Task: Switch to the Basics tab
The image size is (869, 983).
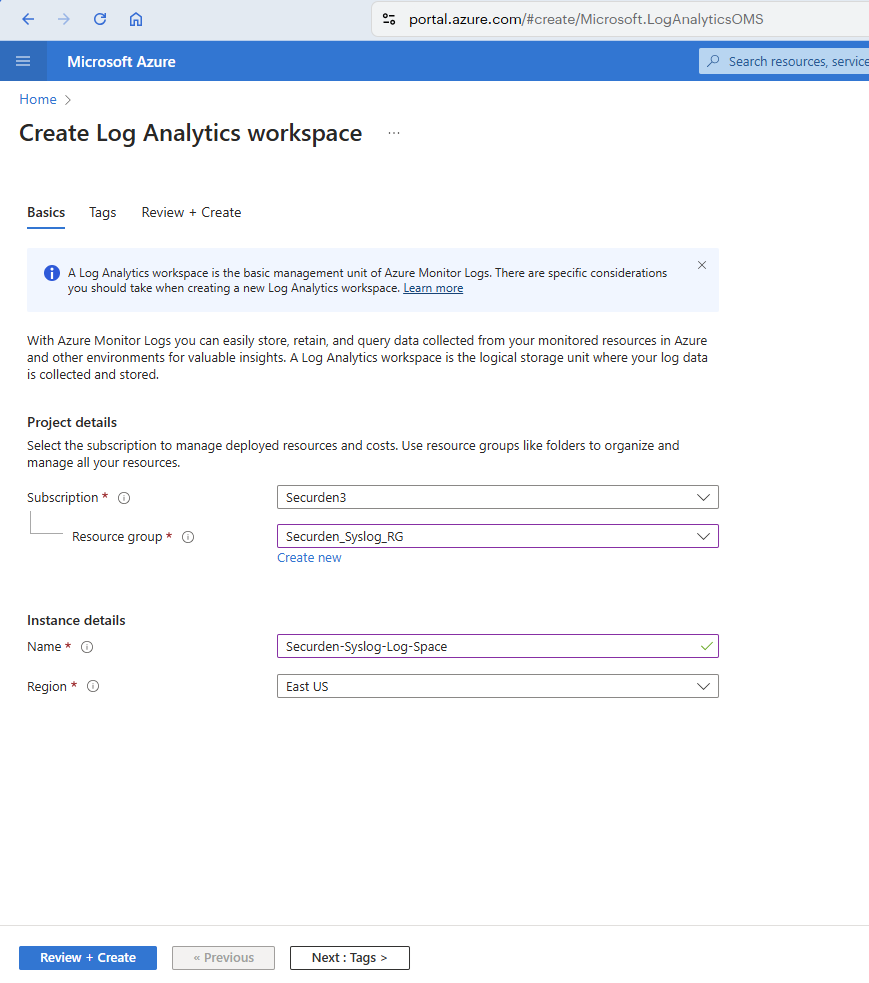Action: point(46,213)
